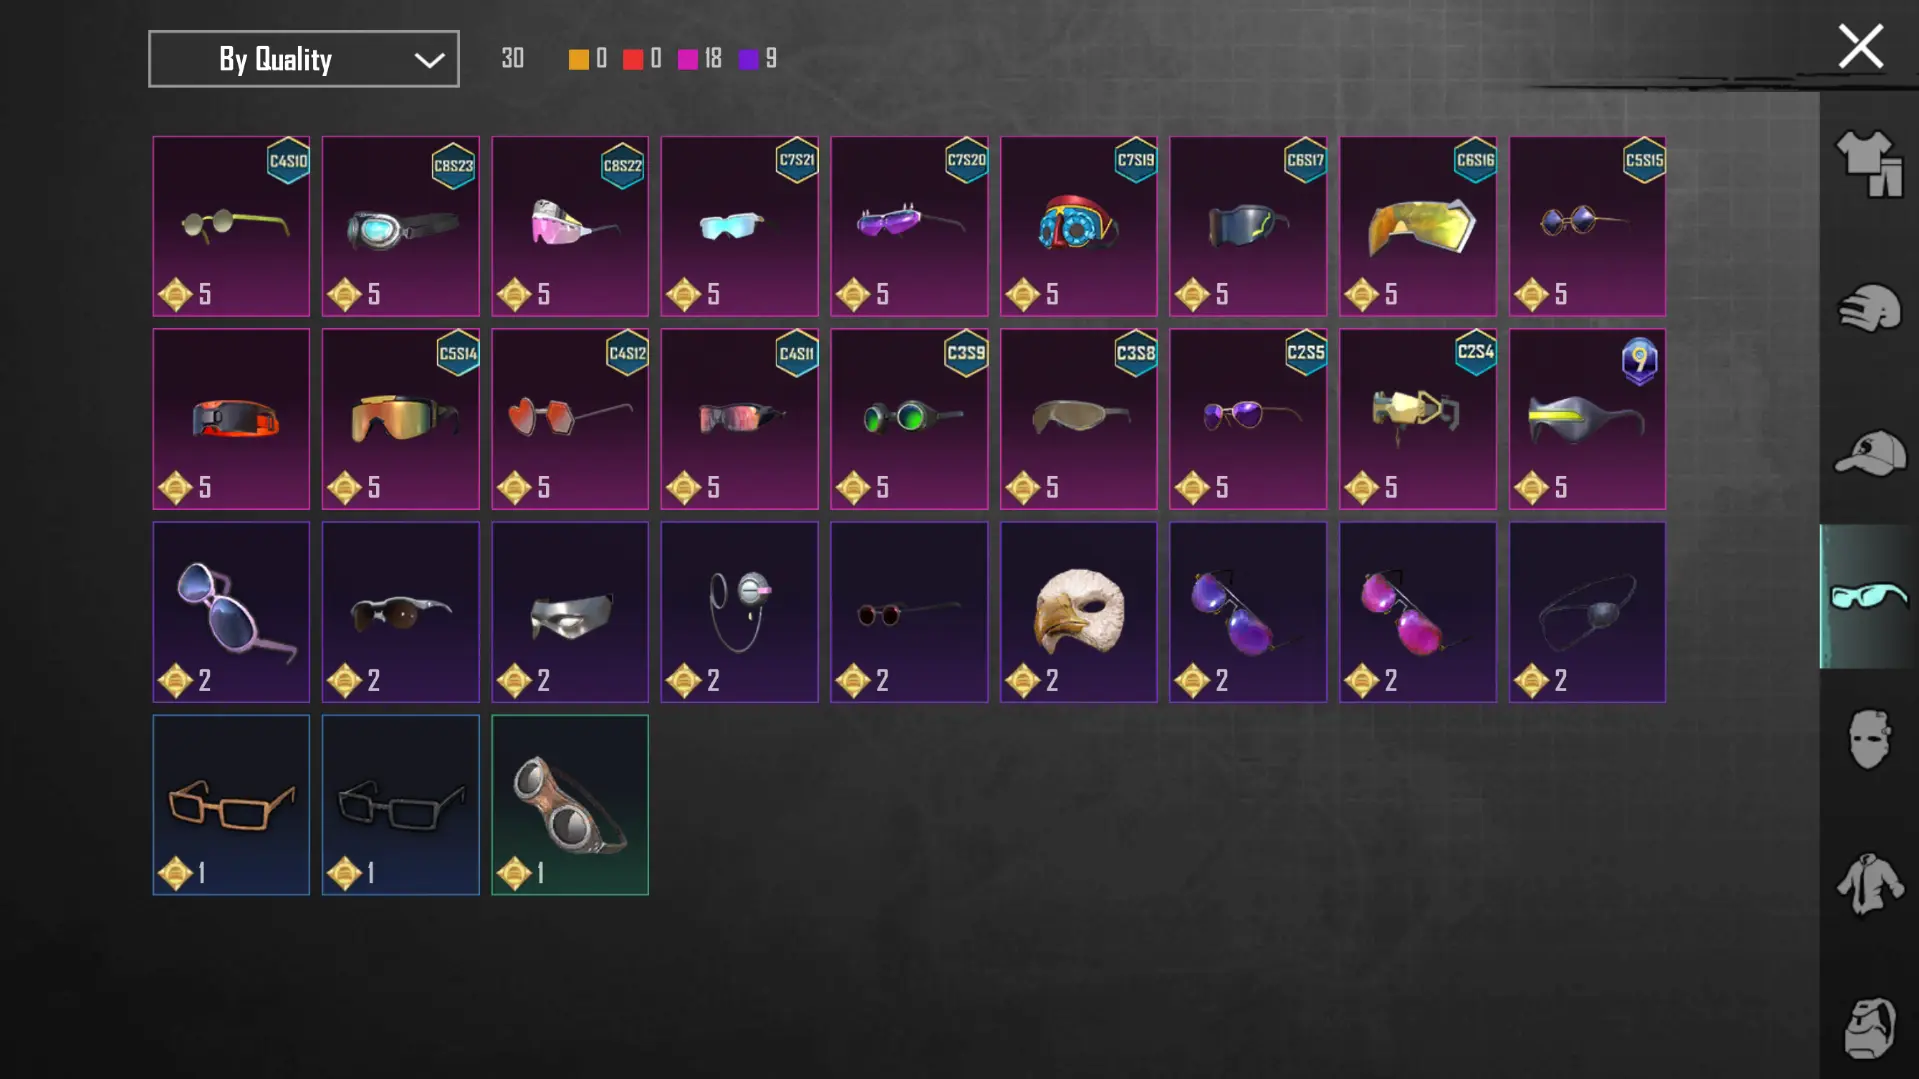1919x1079 pixels.
Task: Choose the steampunk goggles in green tile
Action: pyautogui.click(x=570, y=805)
